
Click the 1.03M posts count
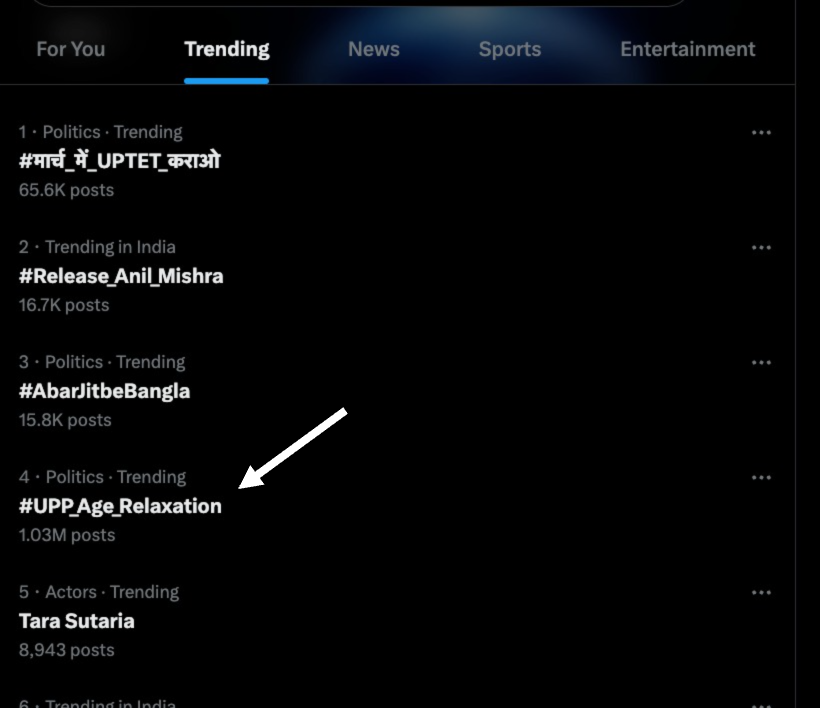66,535
